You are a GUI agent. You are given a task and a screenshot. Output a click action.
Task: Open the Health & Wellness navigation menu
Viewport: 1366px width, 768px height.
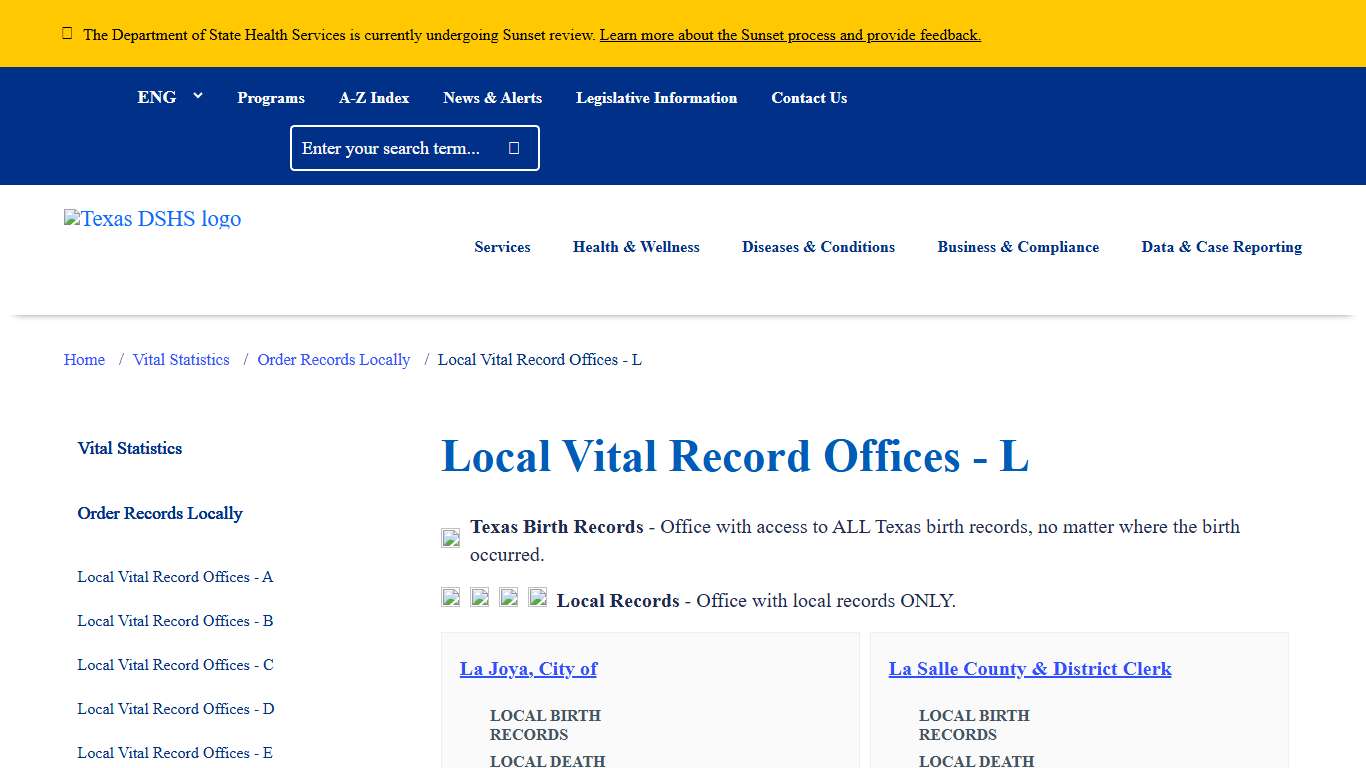click(x=636, y=247)
